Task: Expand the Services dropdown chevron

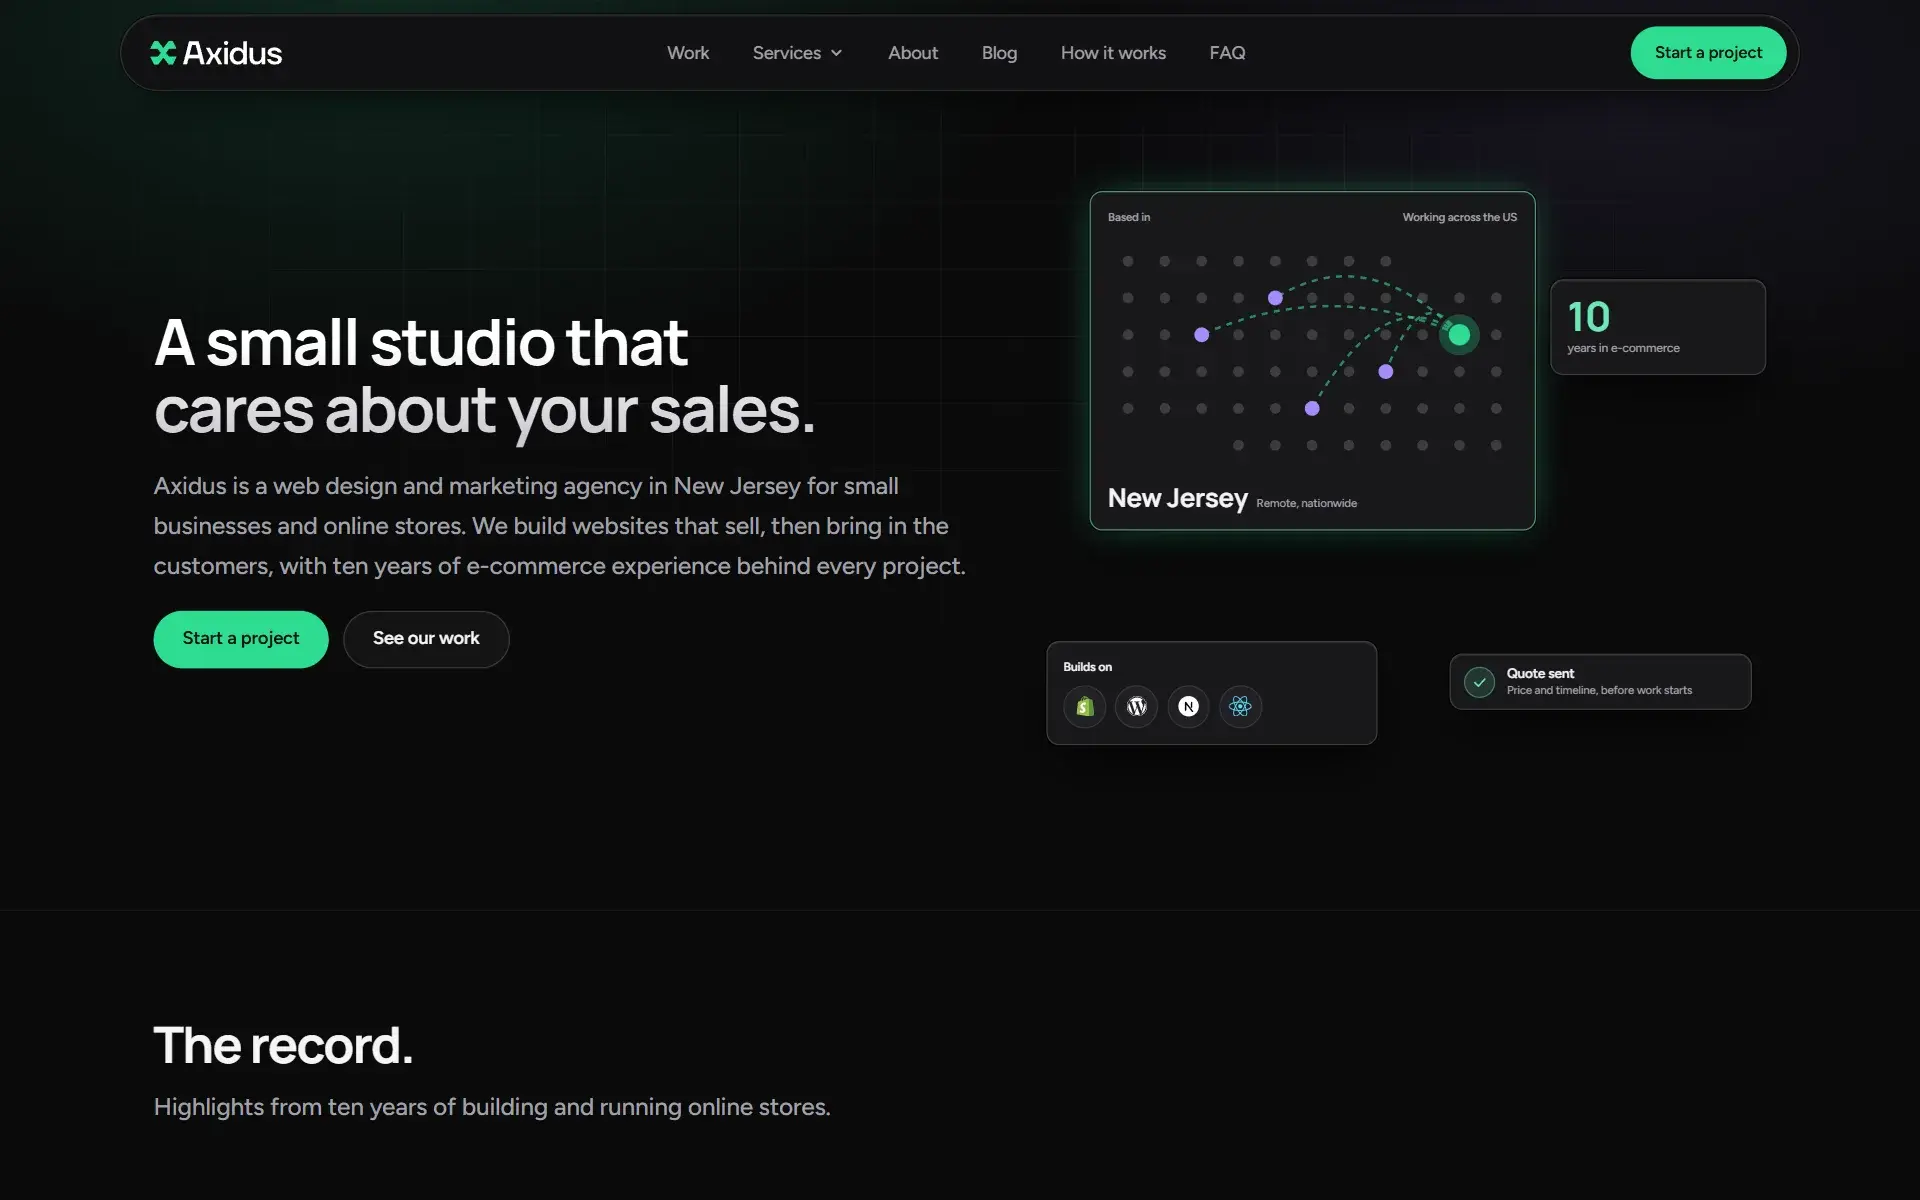Action: (836, 53)
